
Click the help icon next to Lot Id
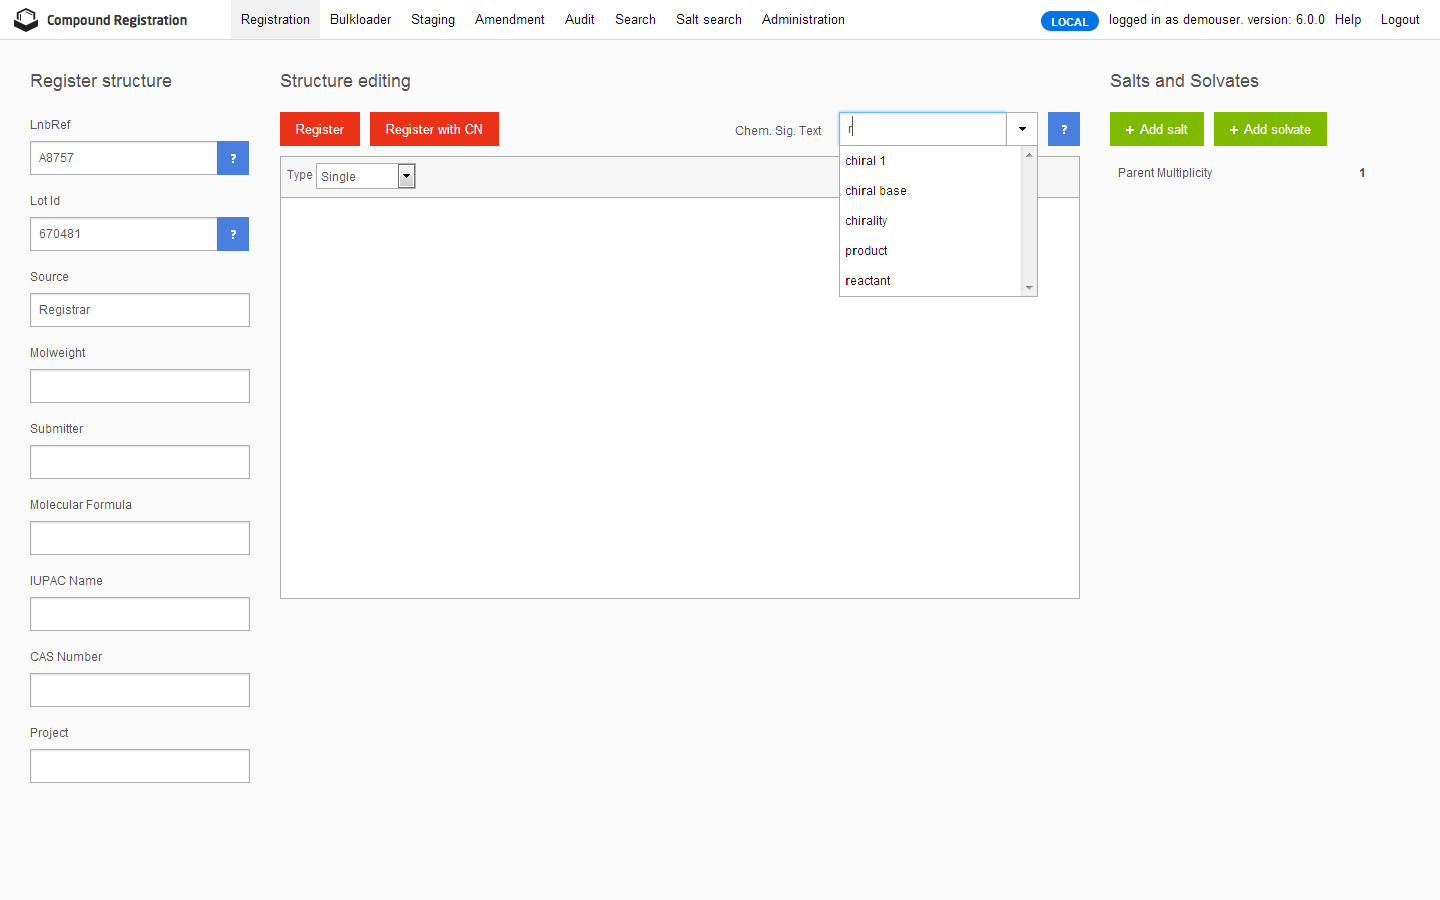(233, 234)
